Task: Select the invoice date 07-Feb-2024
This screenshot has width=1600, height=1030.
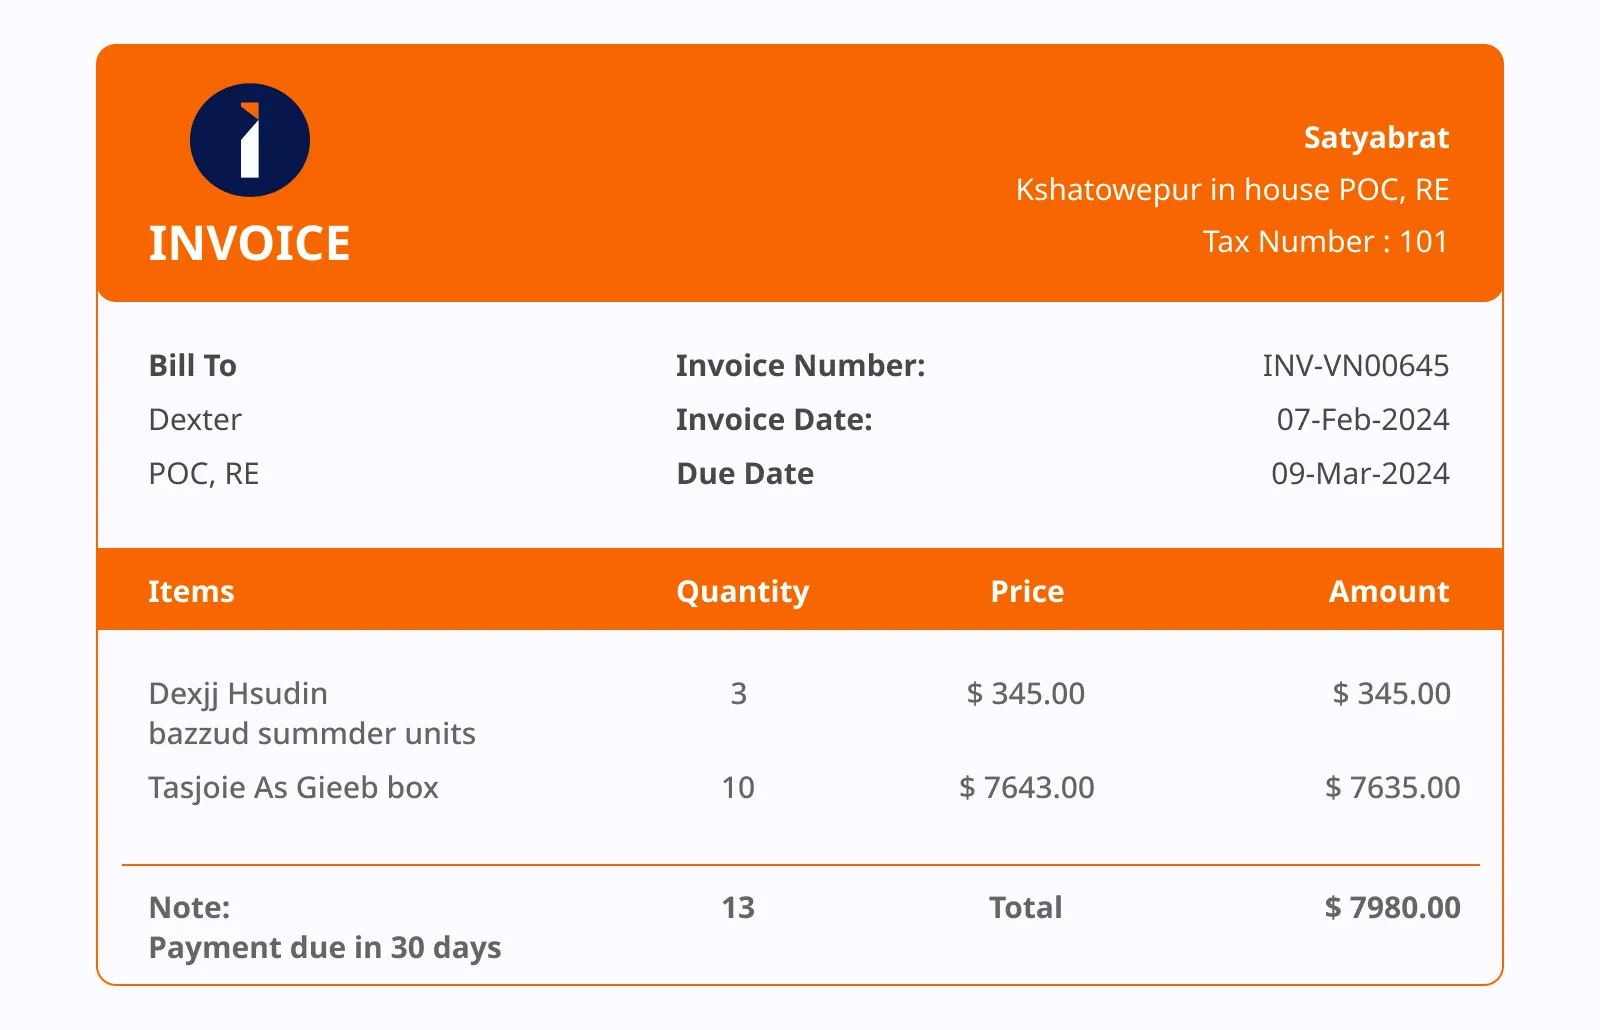Action: pyautogui.click(x=1363, y=420)
